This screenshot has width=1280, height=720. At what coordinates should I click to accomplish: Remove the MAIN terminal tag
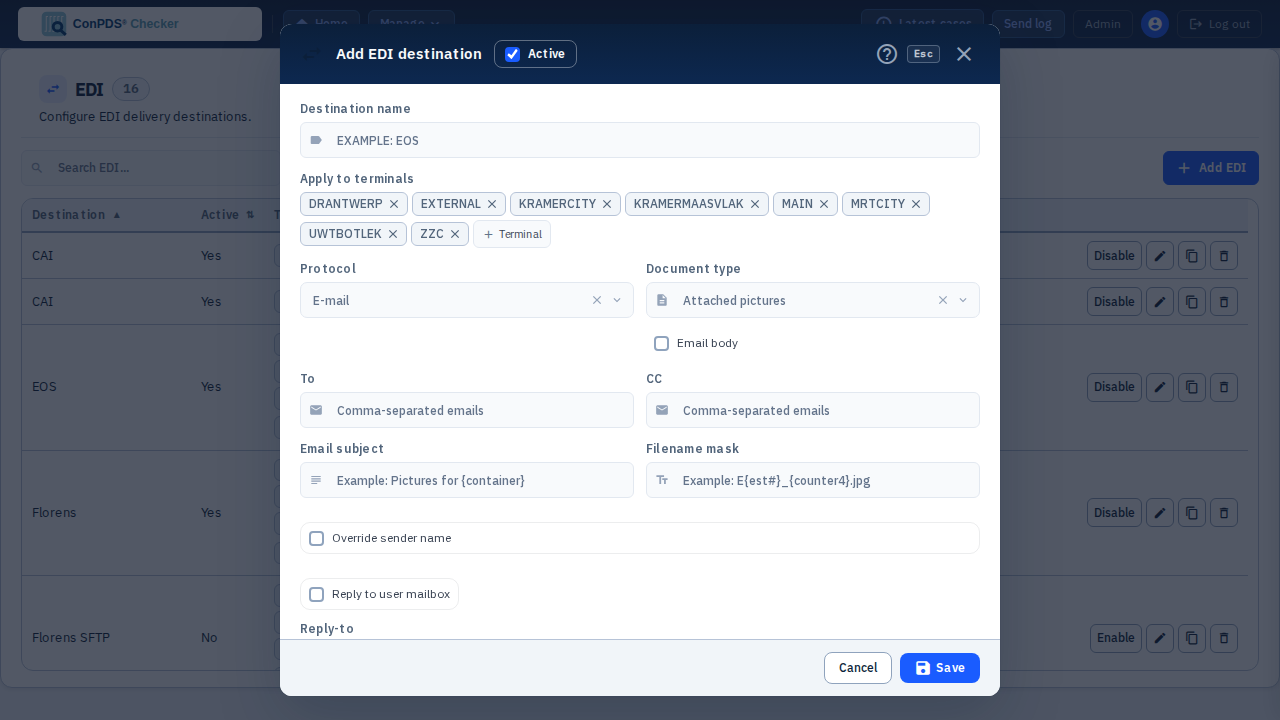(x=824, y=204)
